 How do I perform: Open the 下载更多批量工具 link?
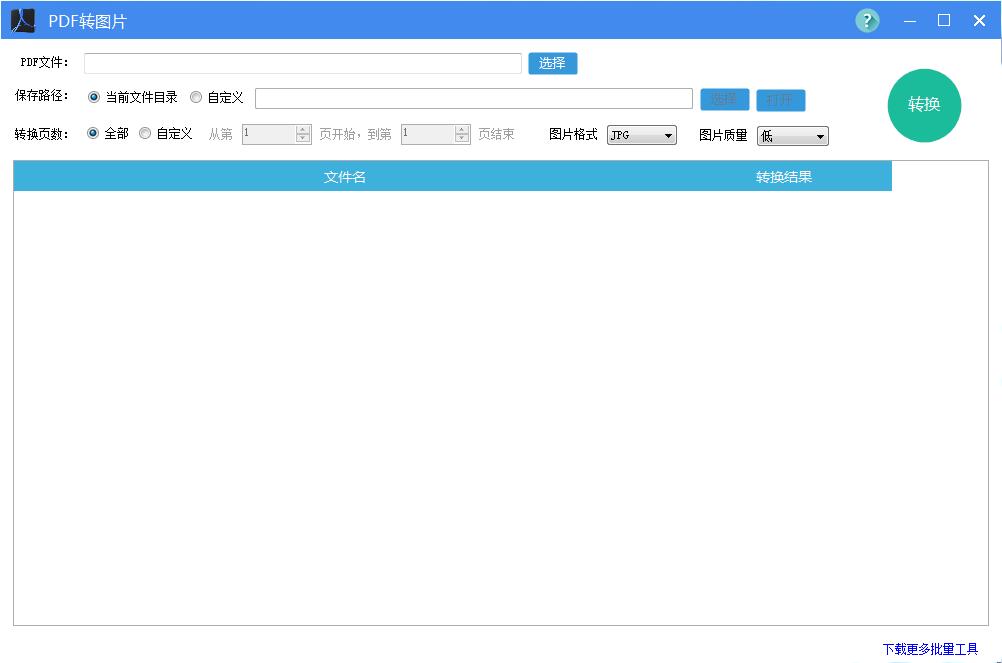point(932,648)
